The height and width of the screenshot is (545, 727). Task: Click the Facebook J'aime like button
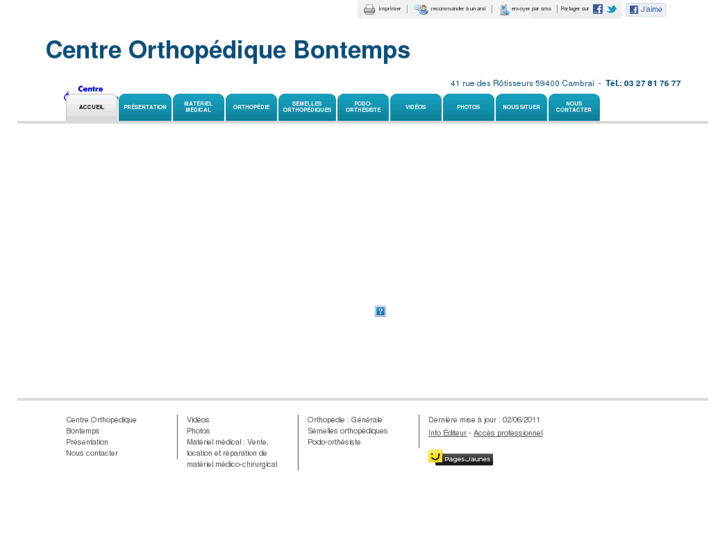[x=645, y=9]
